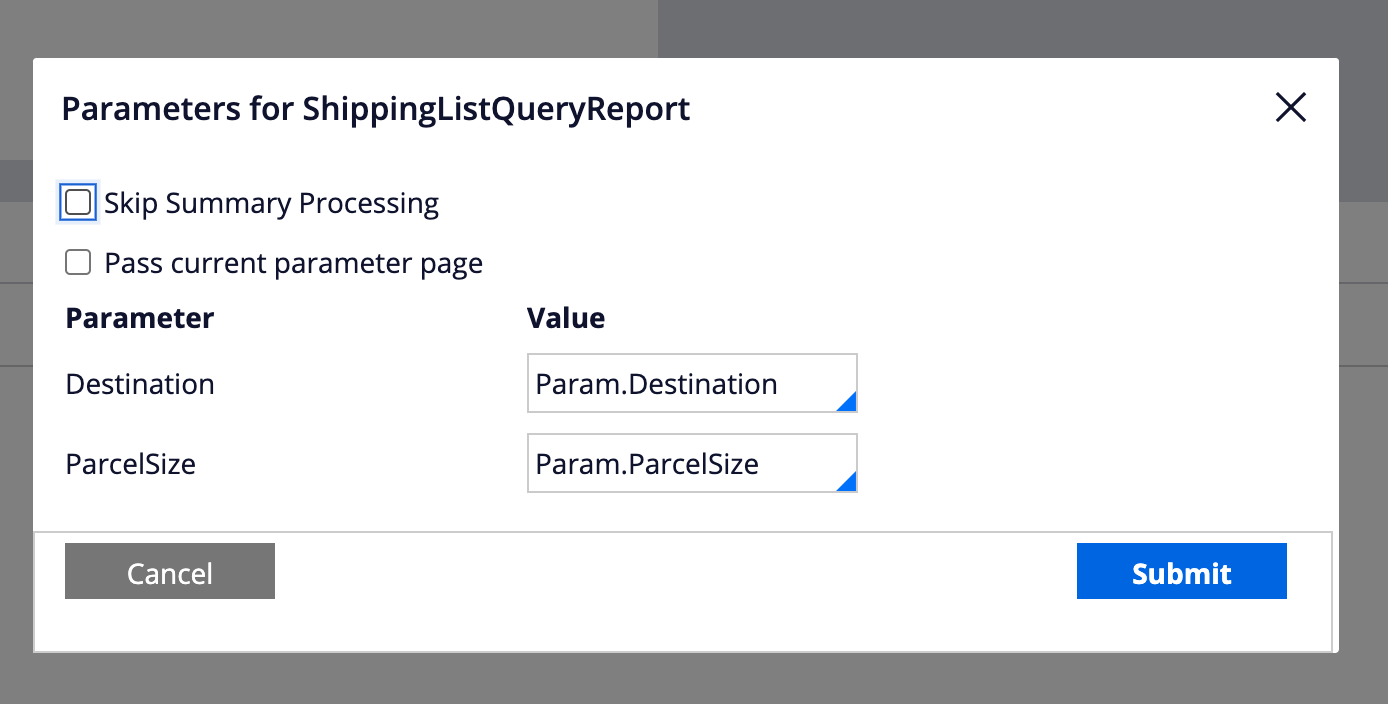Click the dialog title Parameters for ShippingListQueryReport

coord(376,109)
